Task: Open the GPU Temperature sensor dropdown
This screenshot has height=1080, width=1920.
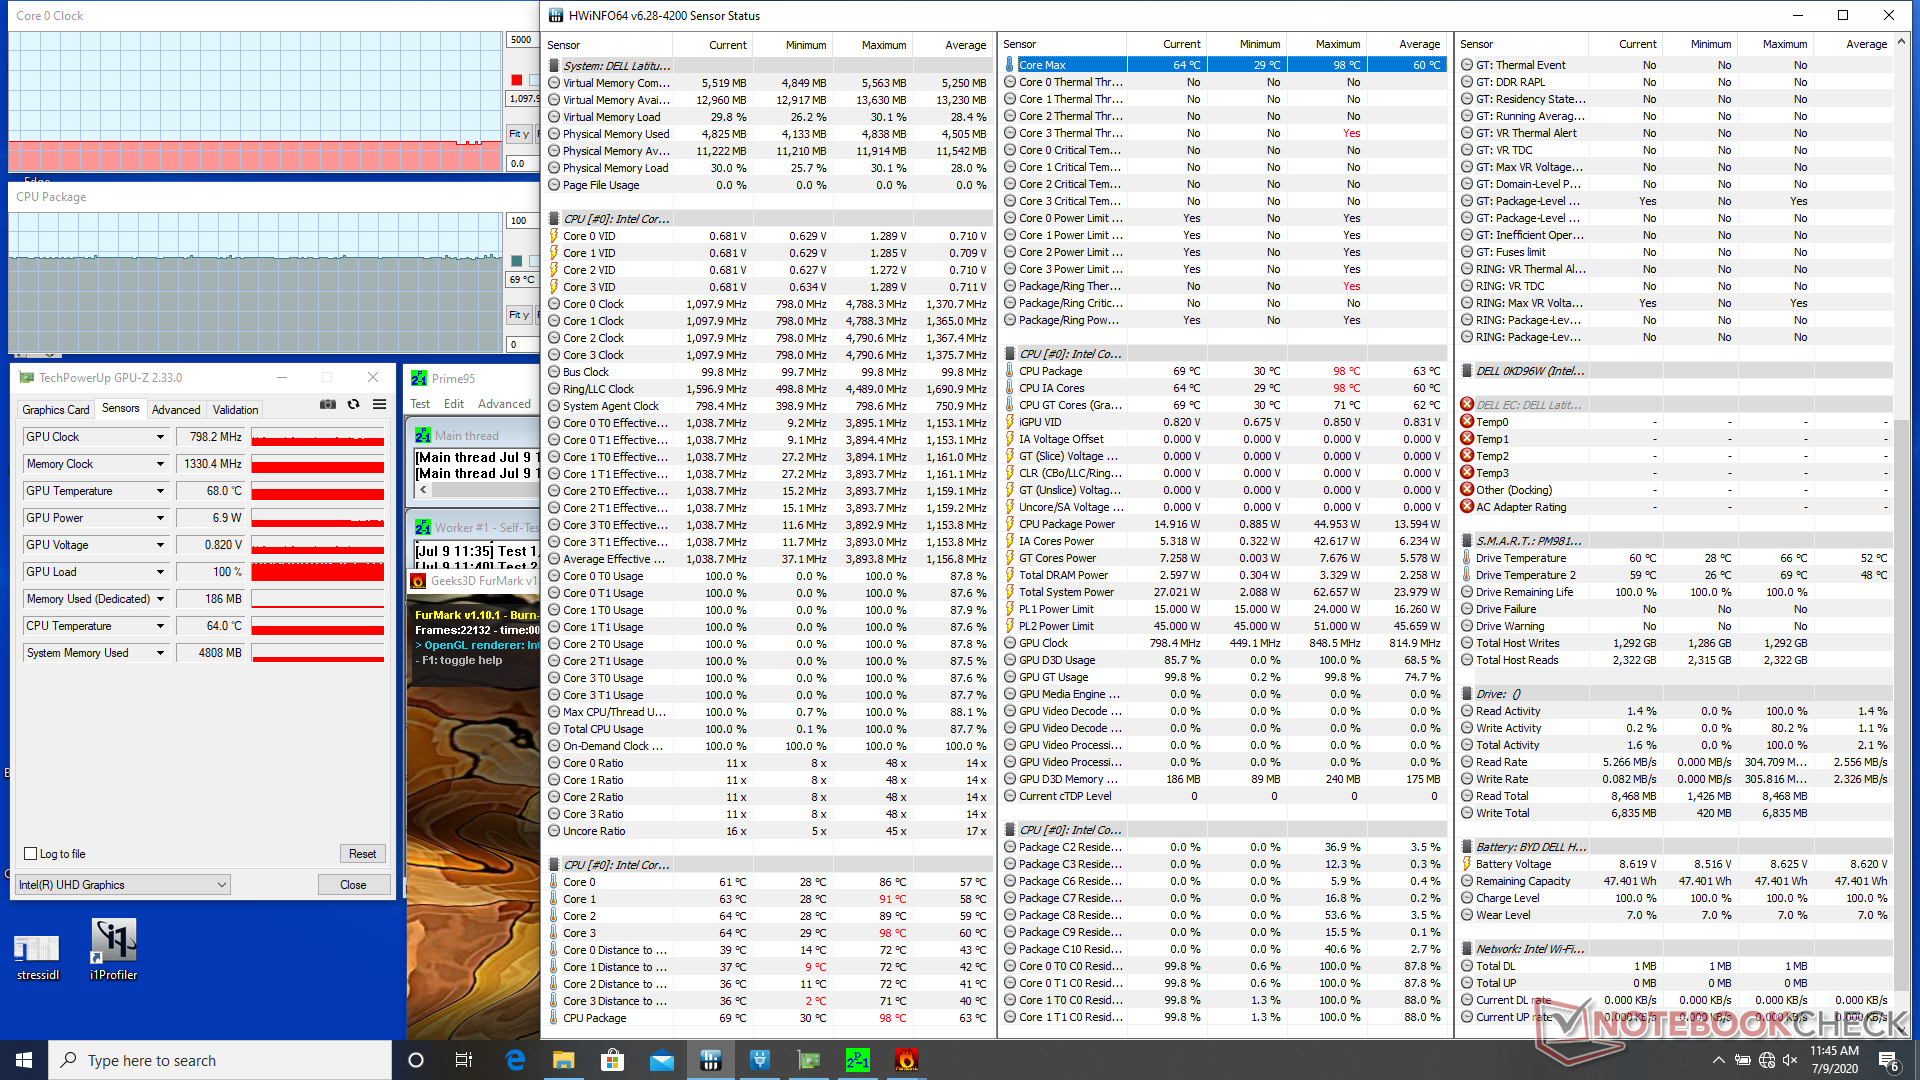Action: (x=160, y=491)
